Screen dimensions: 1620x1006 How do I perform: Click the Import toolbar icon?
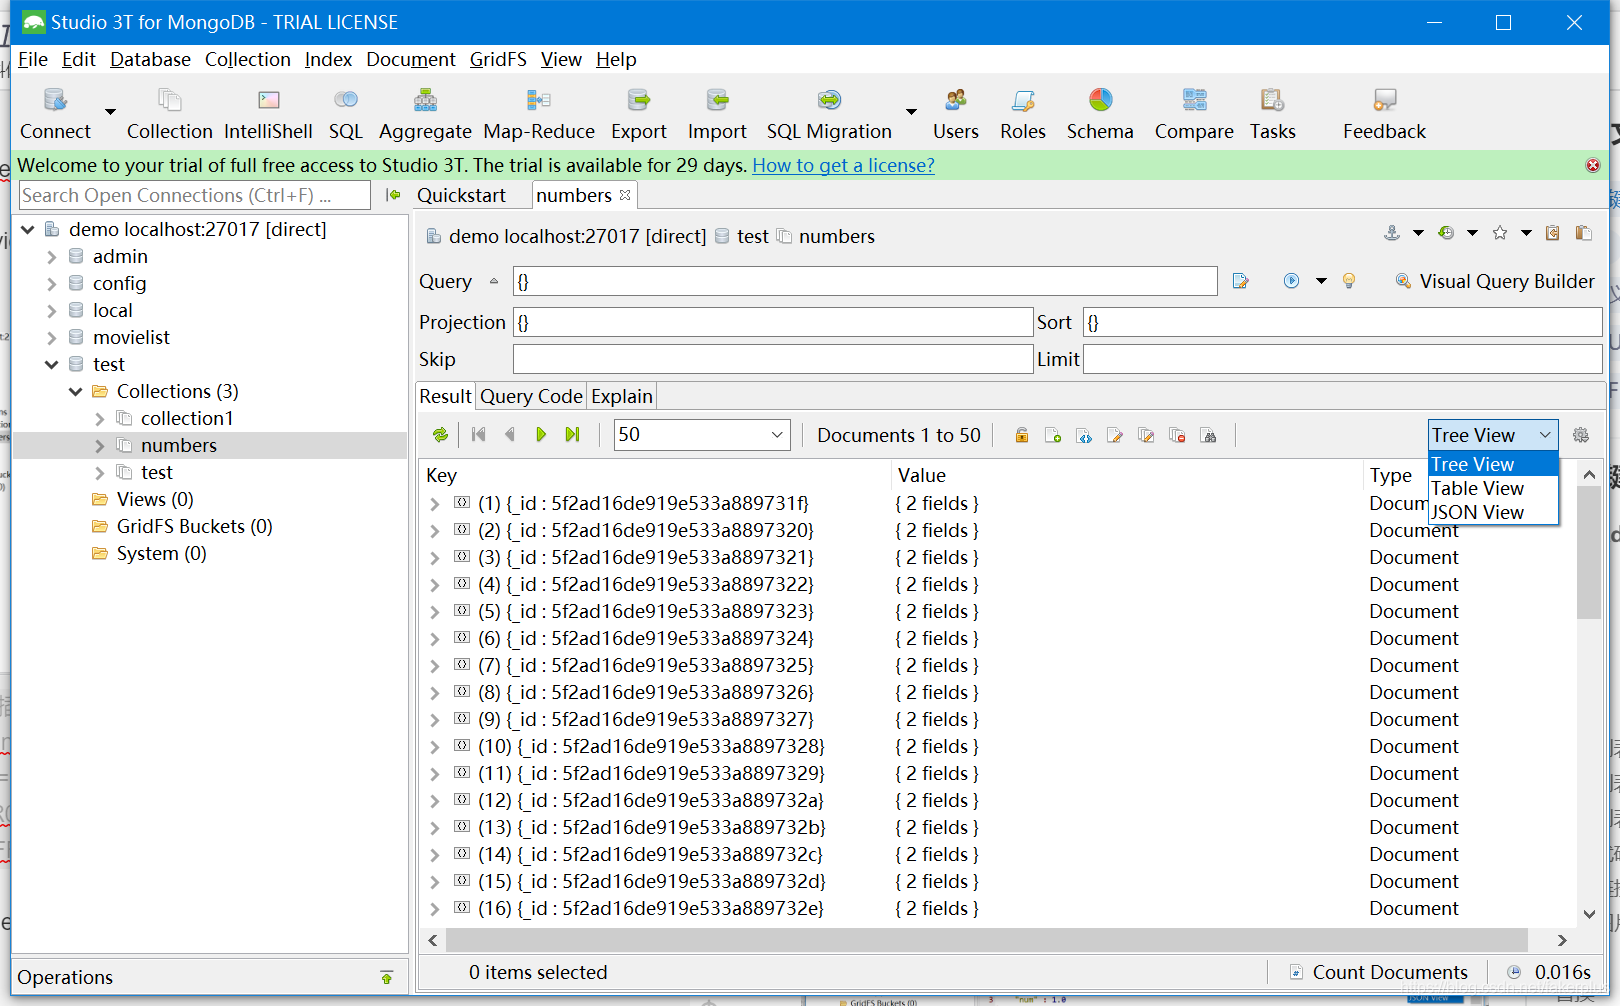click(x=717, y=114)
